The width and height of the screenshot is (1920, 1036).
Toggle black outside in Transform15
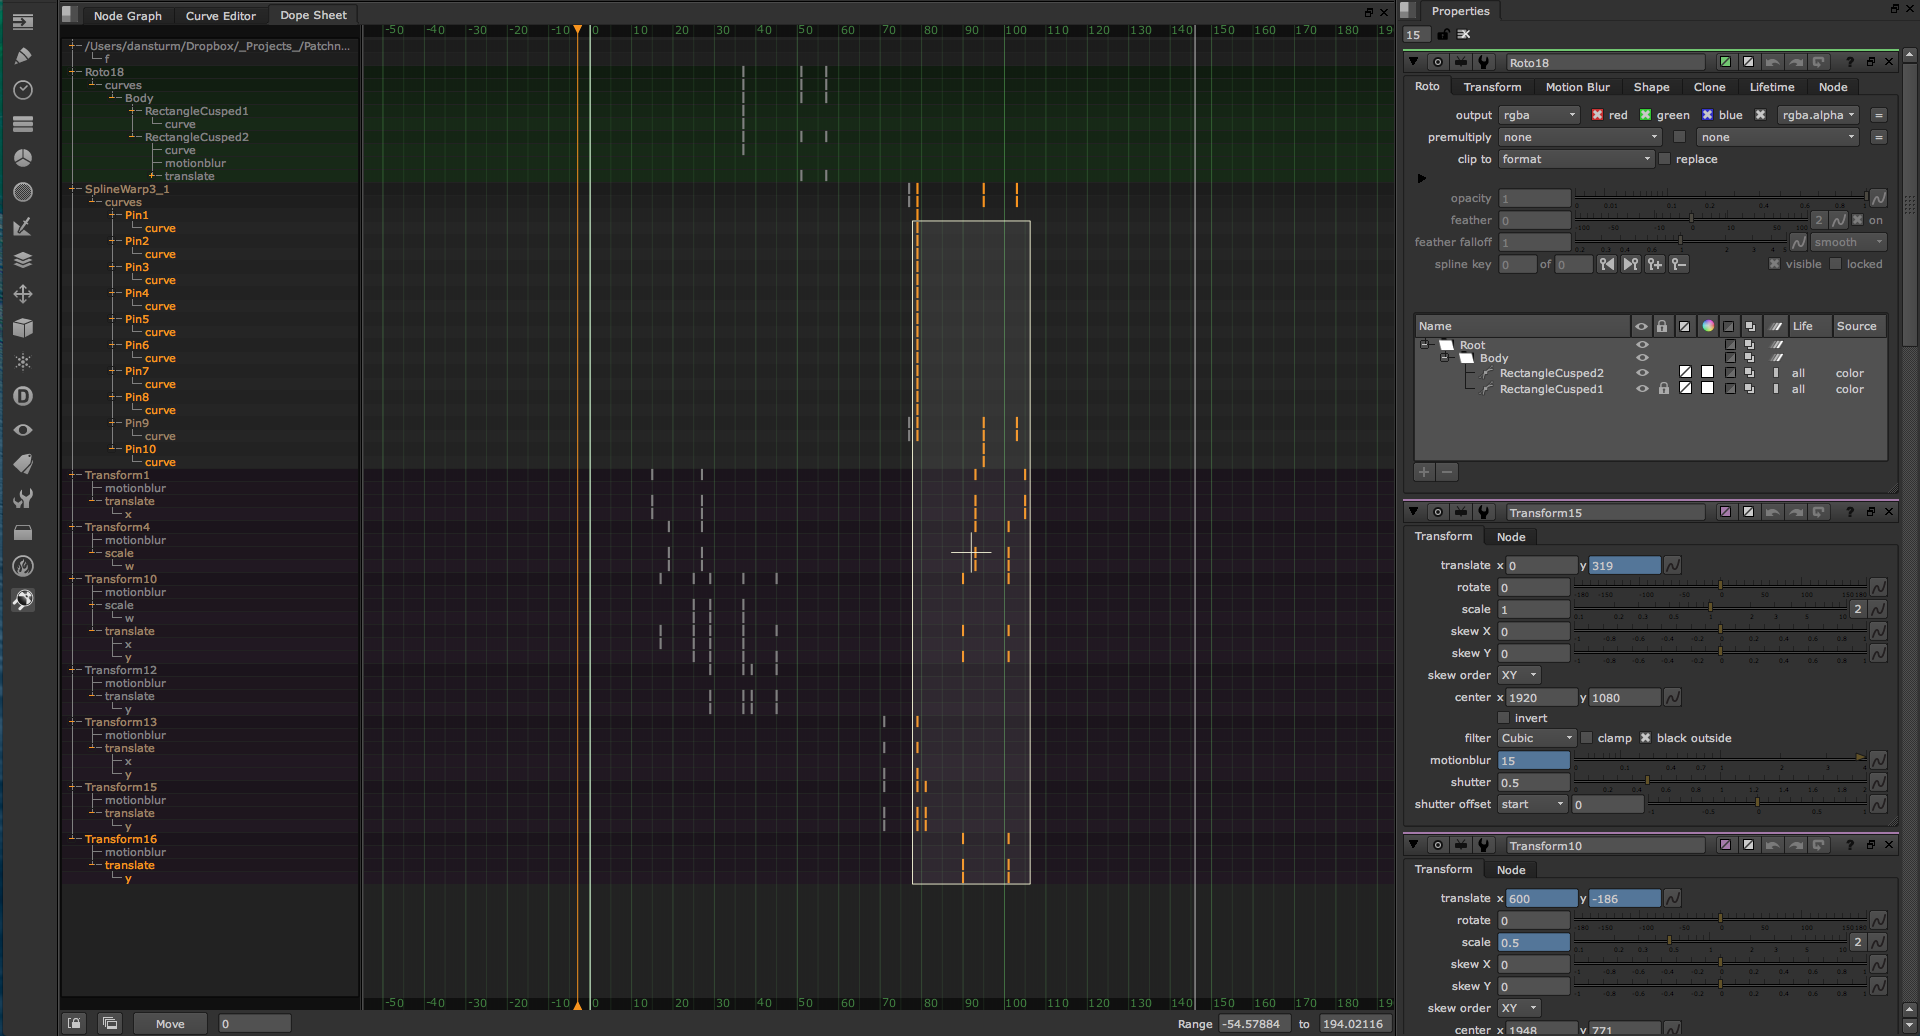(x=1645, y=738)
